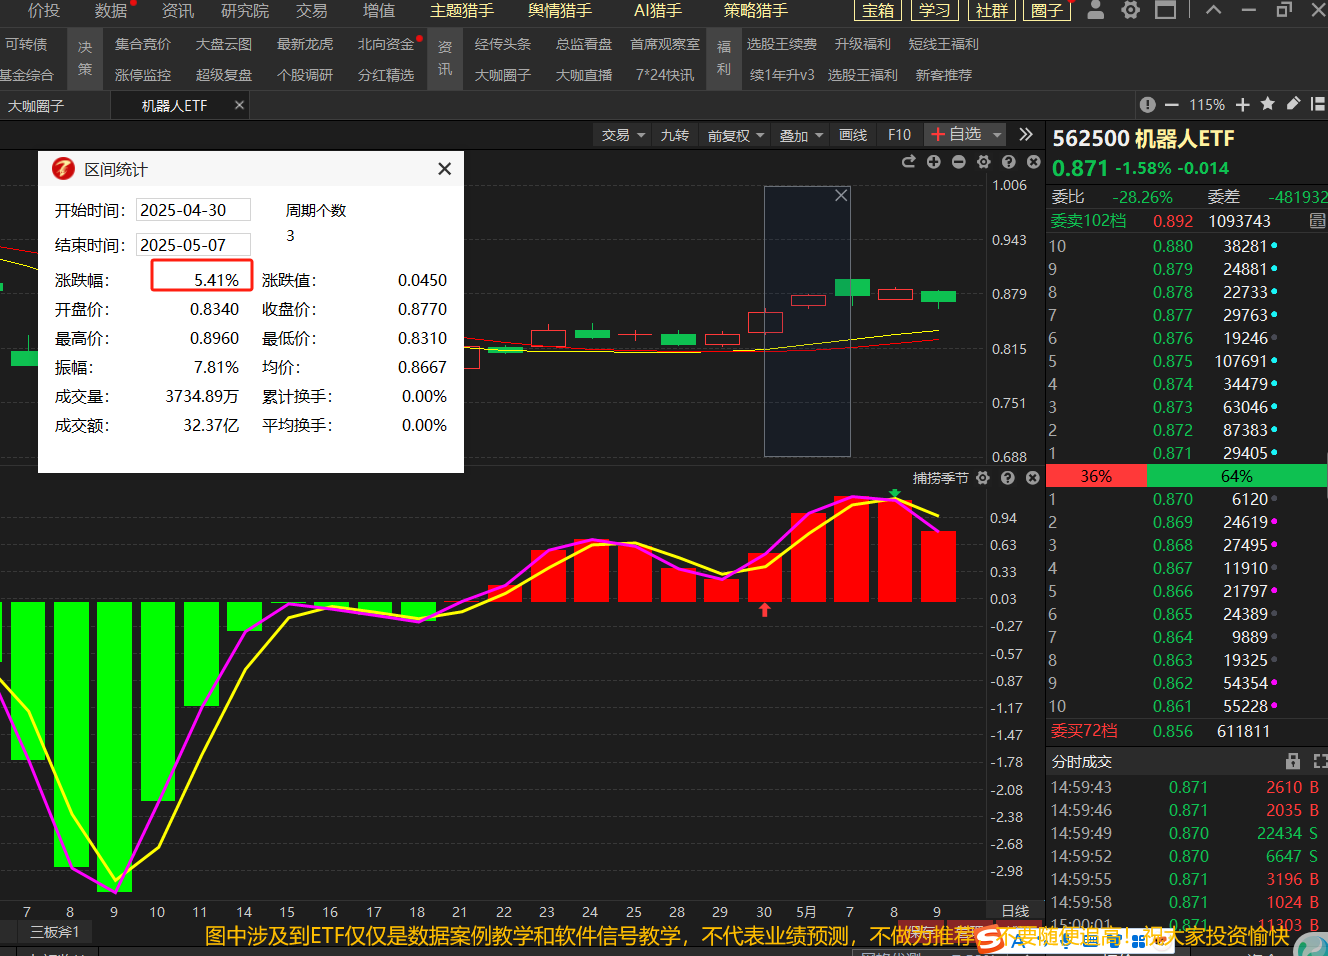The image size is (1328, 956).
Task: Close the 区间统计 dialog
Action: (x=445, y=169)
